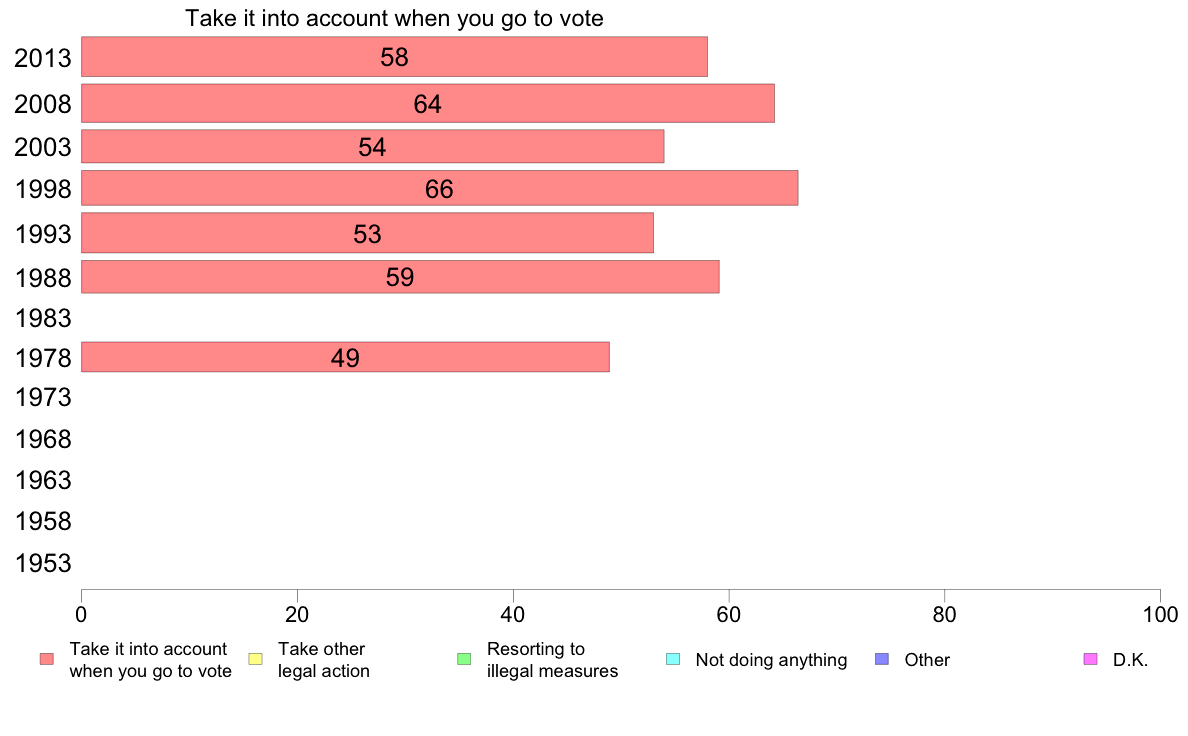The image size is (1188, 736).
Task: Select the 1998 bar showing 66
Action: (x=439, y=188)
